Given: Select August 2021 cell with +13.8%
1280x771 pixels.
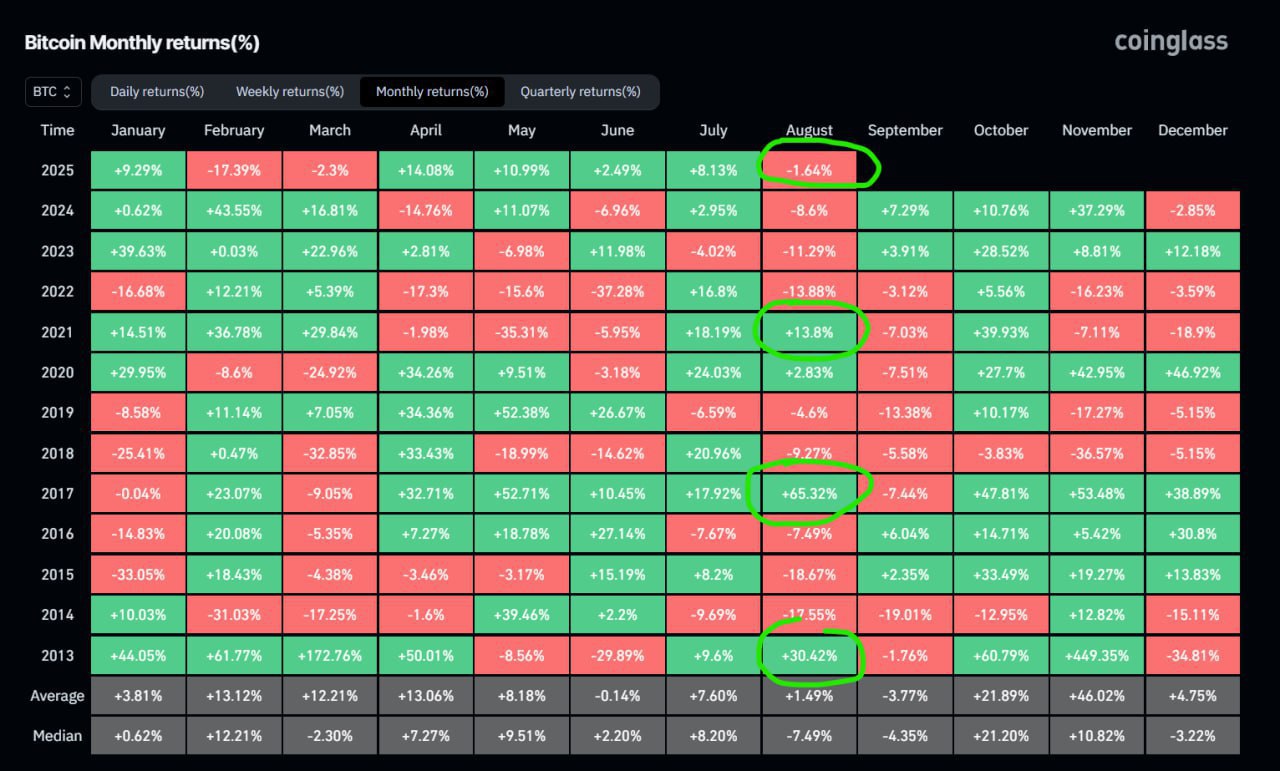Looking at the screenshot, I should (x=809, y=332).
